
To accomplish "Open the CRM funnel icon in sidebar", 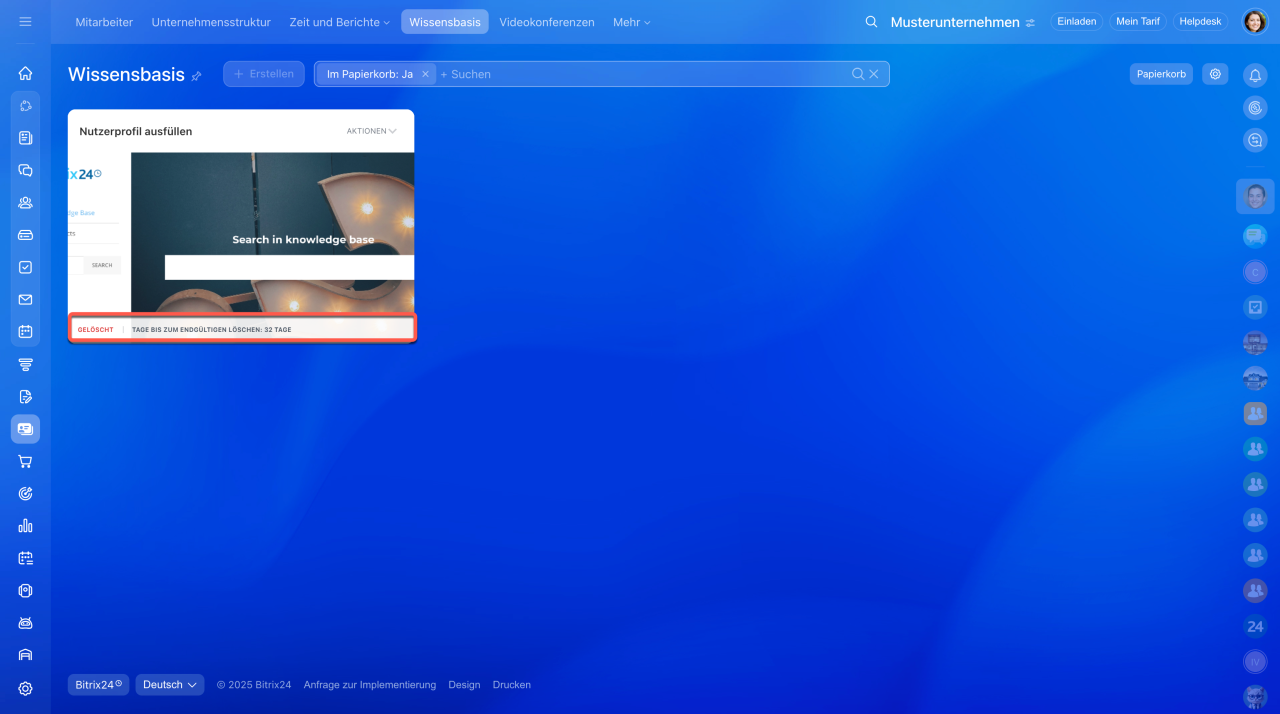I will tap(25, 364).
